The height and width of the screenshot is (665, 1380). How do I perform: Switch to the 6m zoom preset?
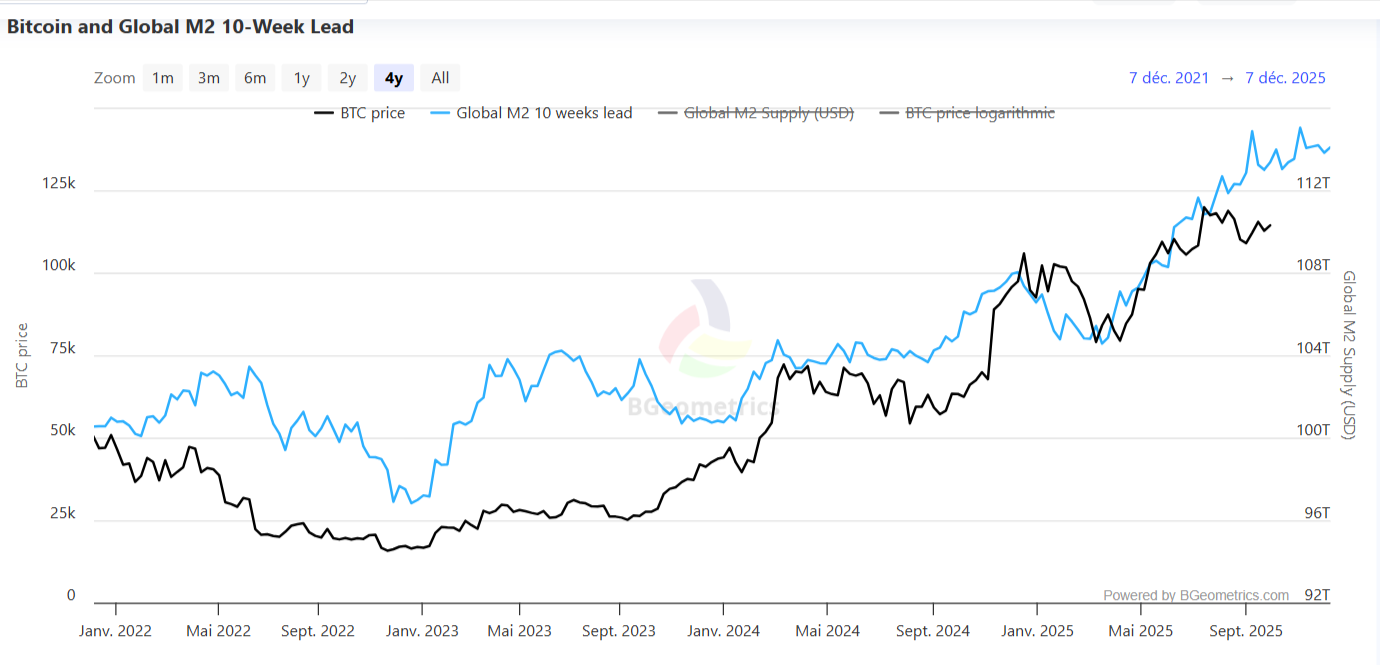click(x=255, y=77)
